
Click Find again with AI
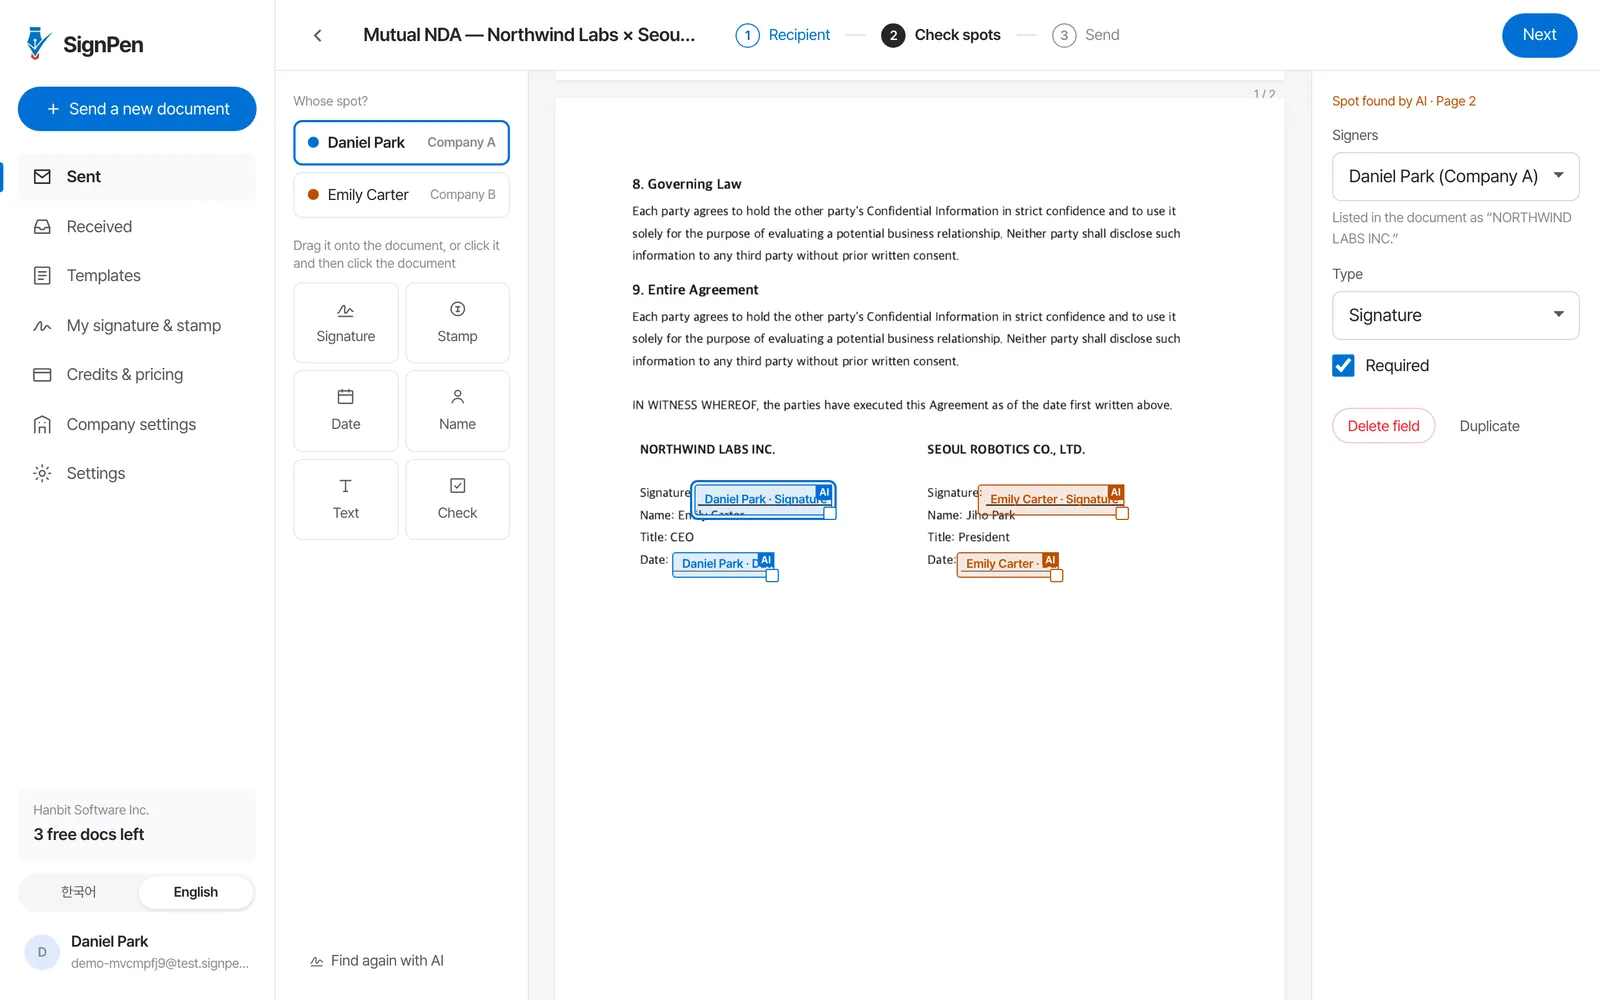[x=377, y=961]
